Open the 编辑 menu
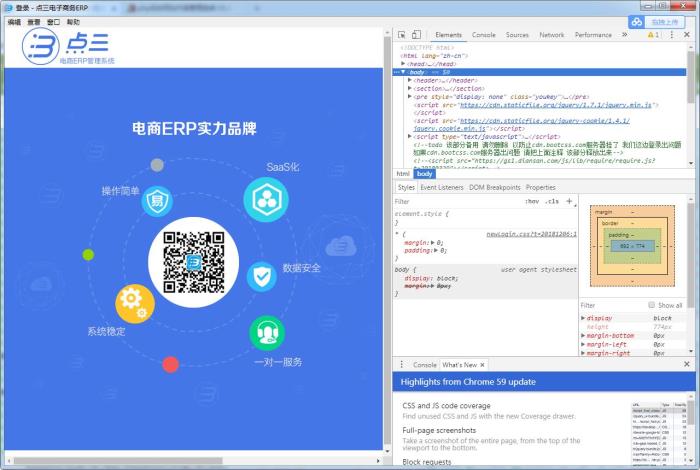Screen dimensions: 700x470 [14, 22]
